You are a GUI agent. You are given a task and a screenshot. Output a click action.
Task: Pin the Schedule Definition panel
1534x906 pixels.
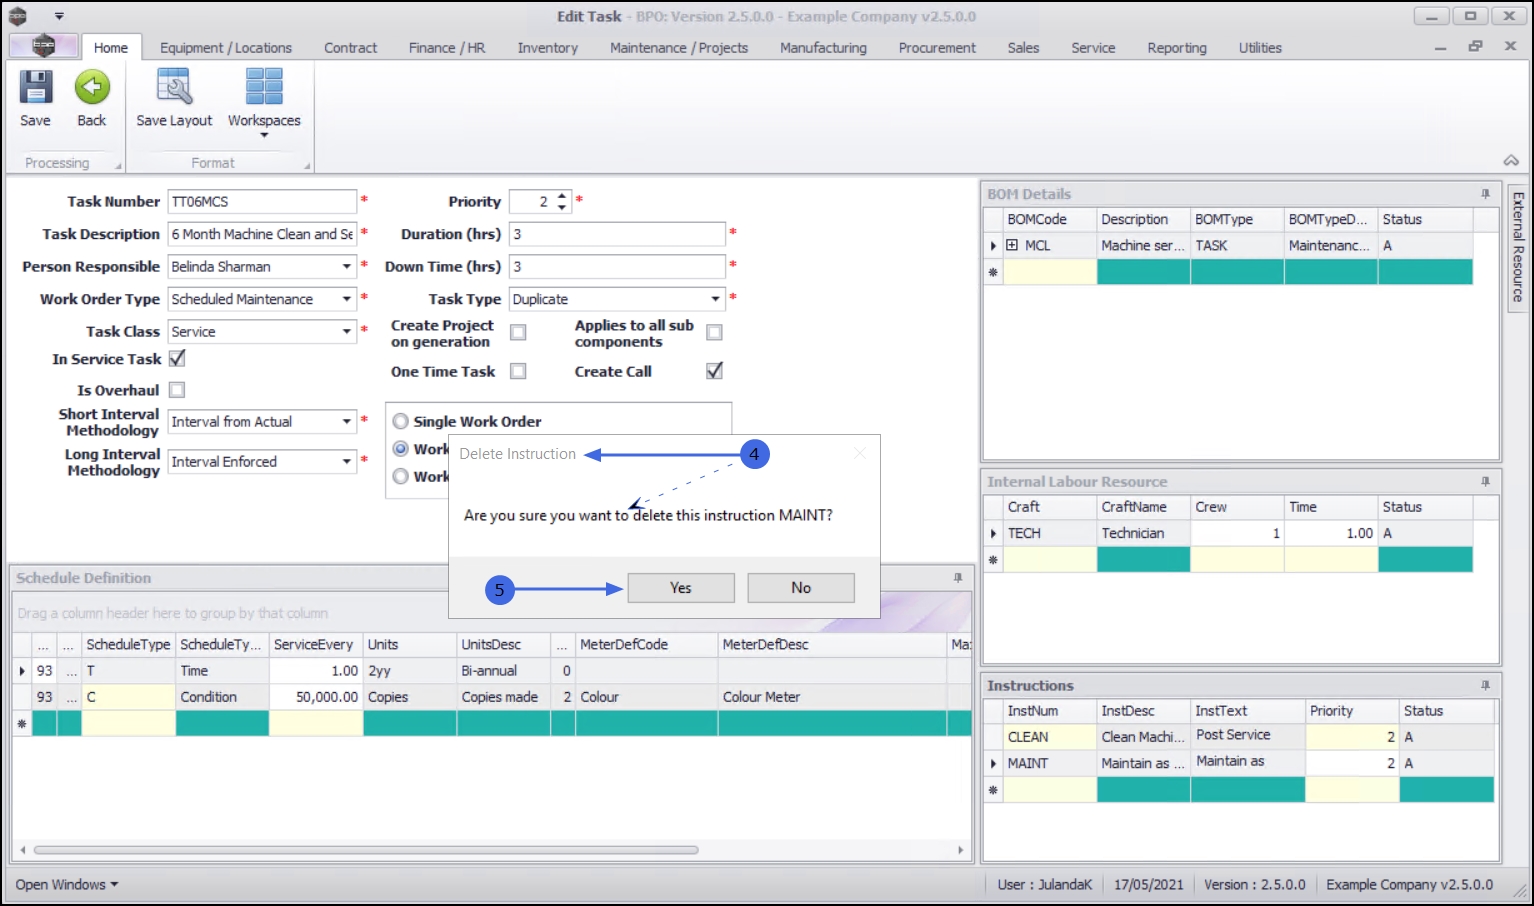[958, 578]
